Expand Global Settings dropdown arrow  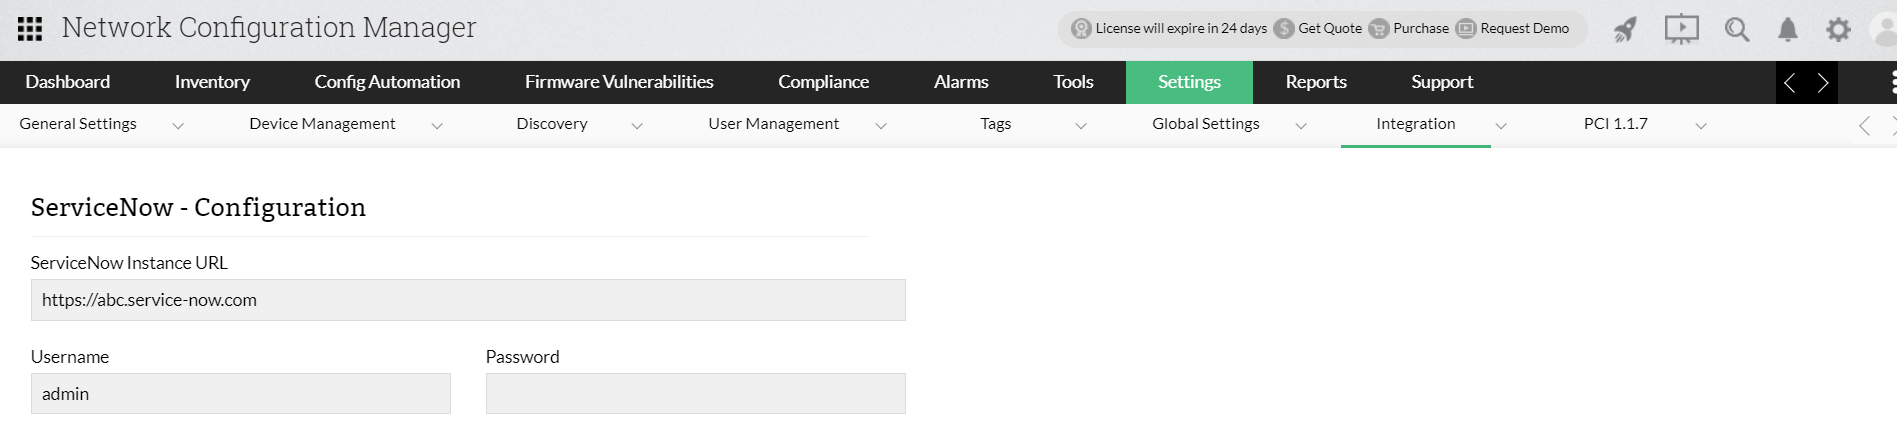pos(1301,126)
